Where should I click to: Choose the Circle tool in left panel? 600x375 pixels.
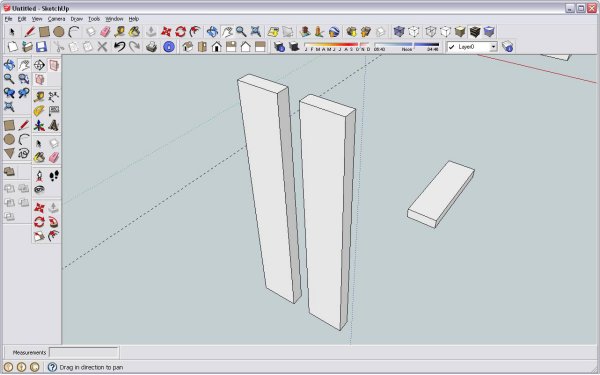tap(9, 139)
